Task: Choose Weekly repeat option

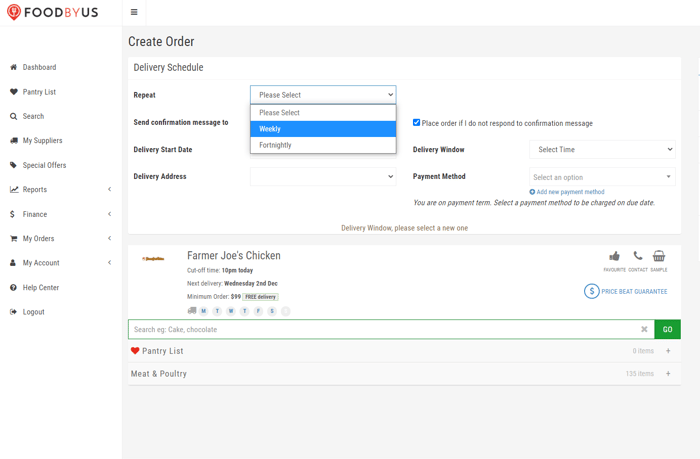Action: tap(323, 129)
